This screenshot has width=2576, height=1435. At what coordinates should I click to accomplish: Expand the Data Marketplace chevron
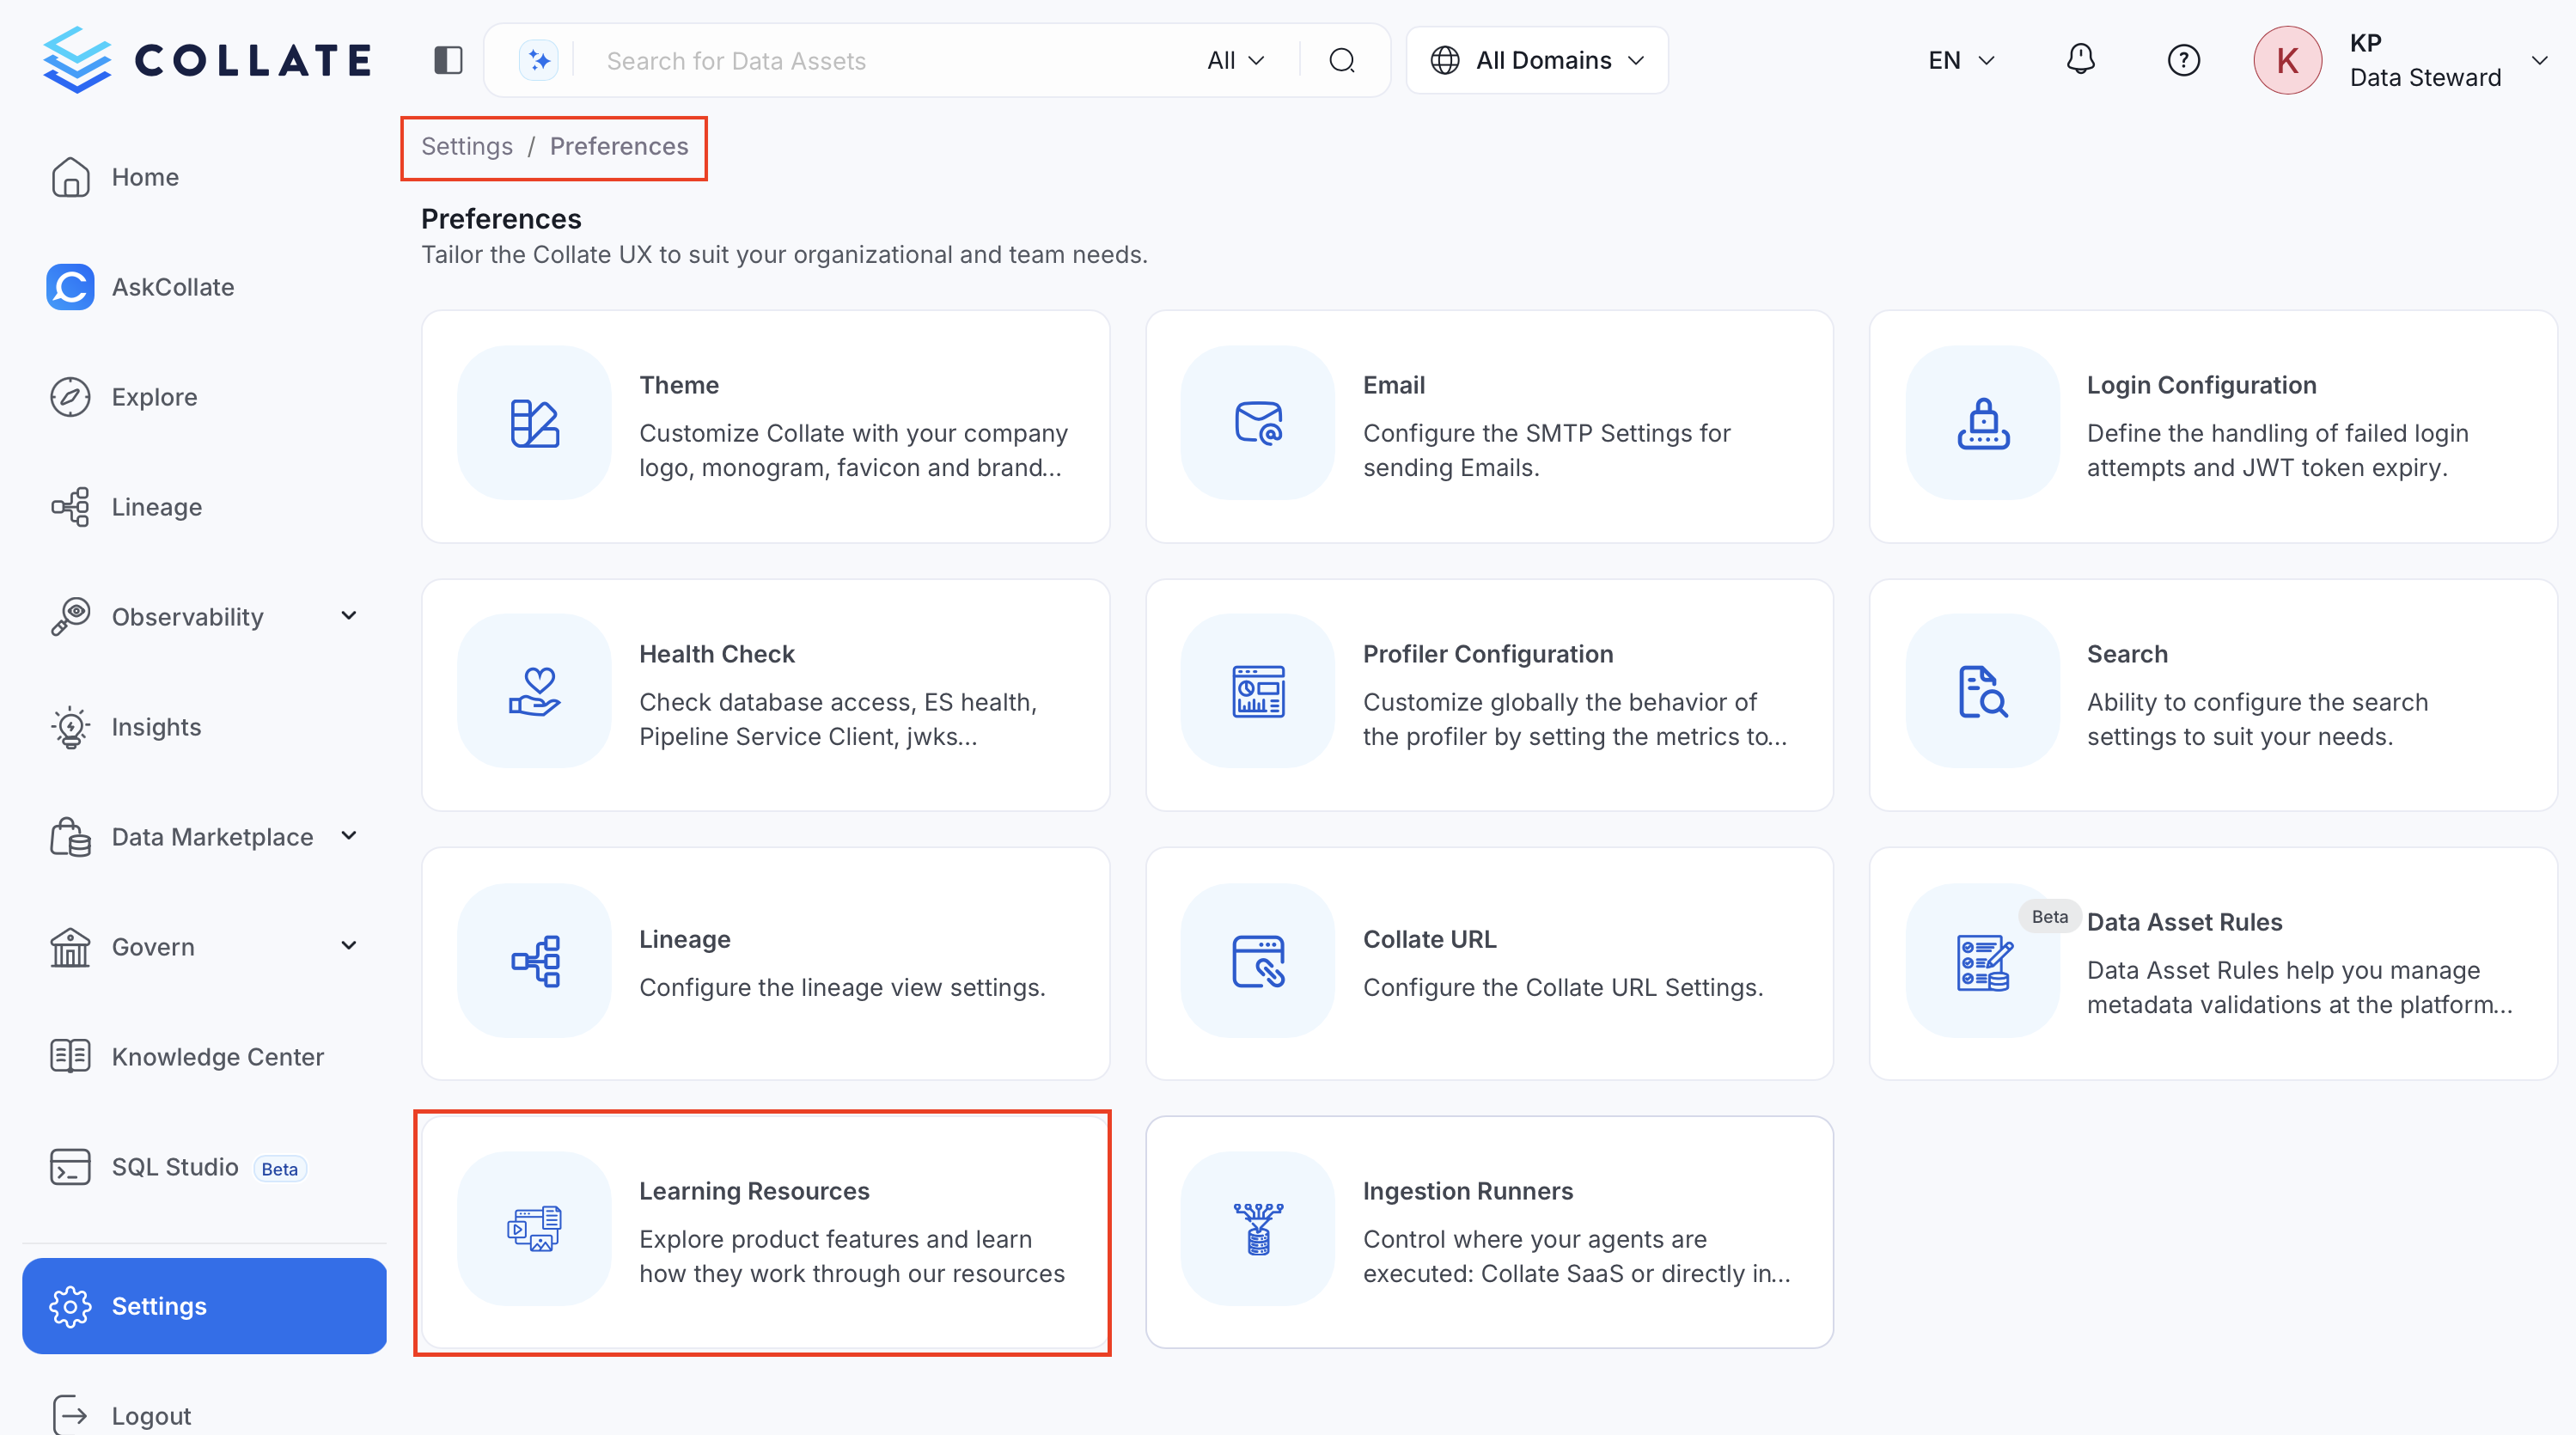coord(348,836)
